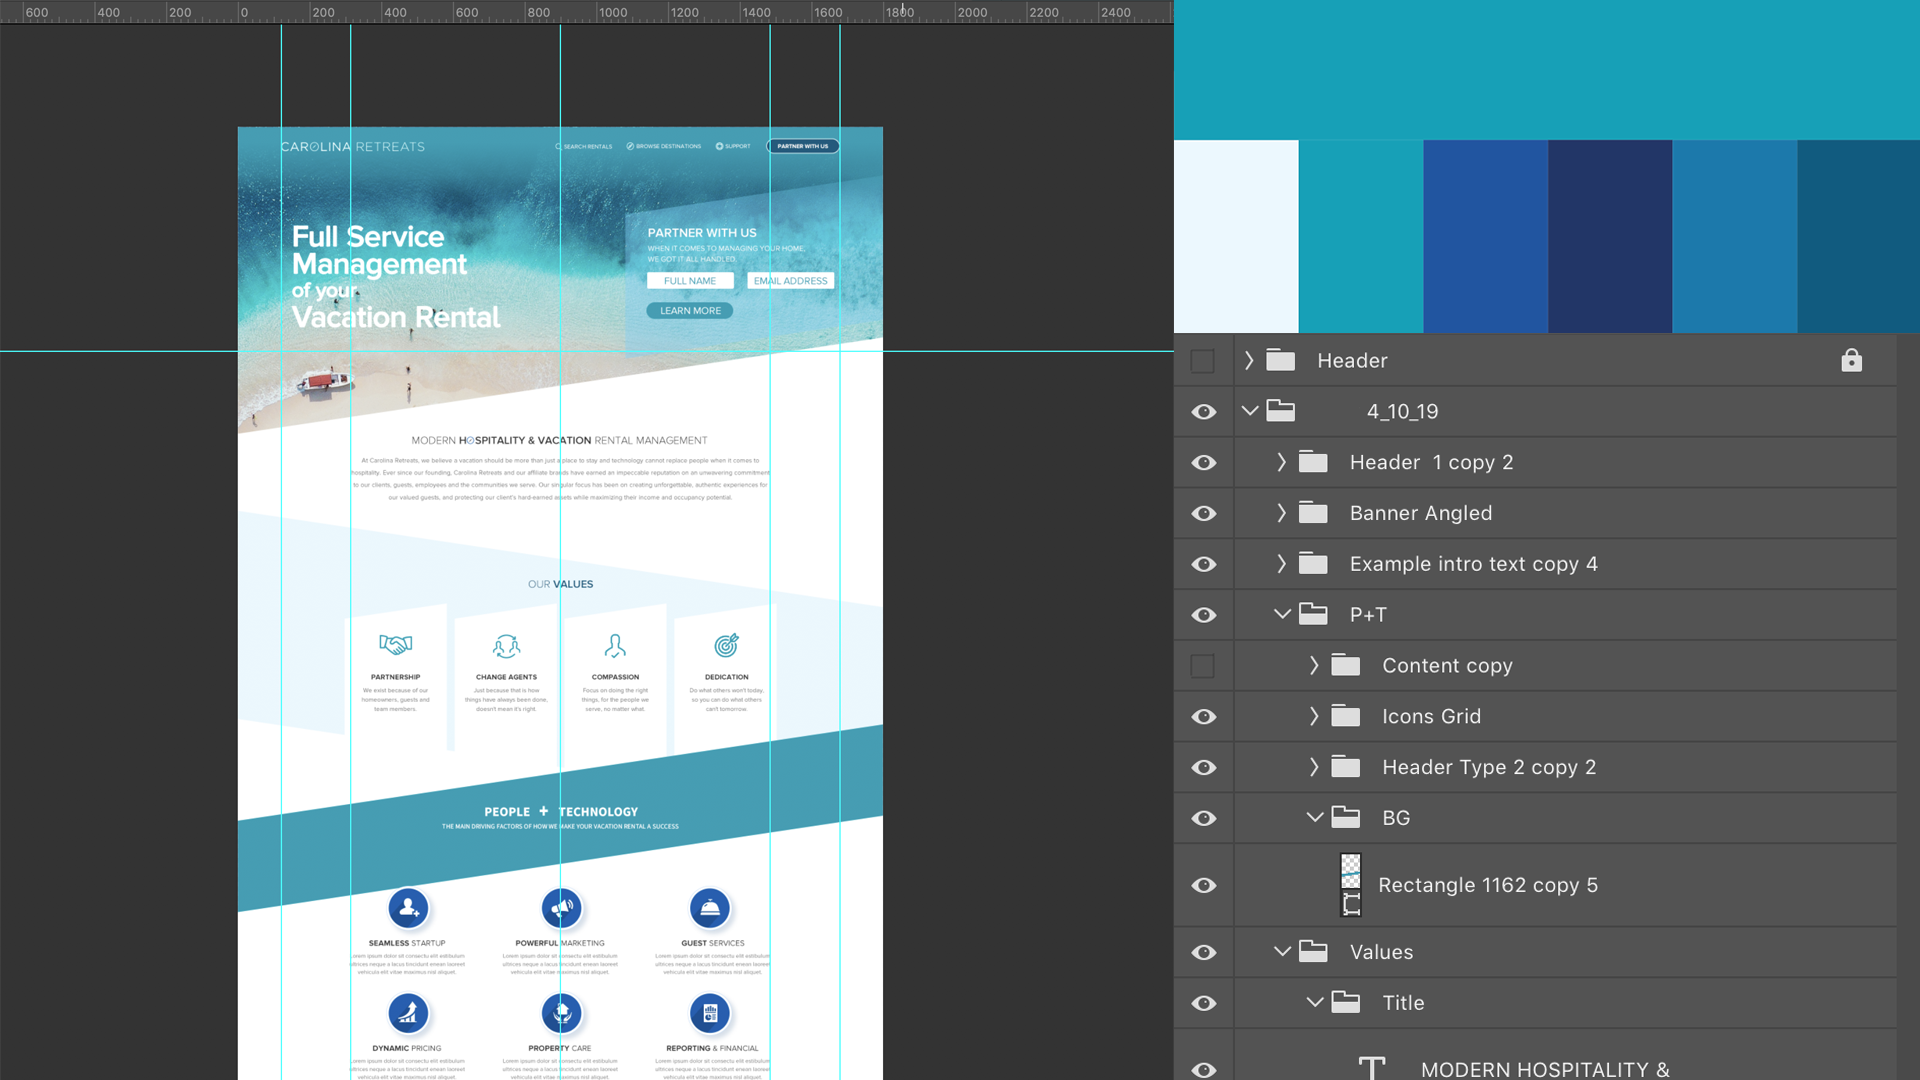Collapse the BG layer group
This screenshot has height=1080, width=1920.
click(x=1314, y=817)
